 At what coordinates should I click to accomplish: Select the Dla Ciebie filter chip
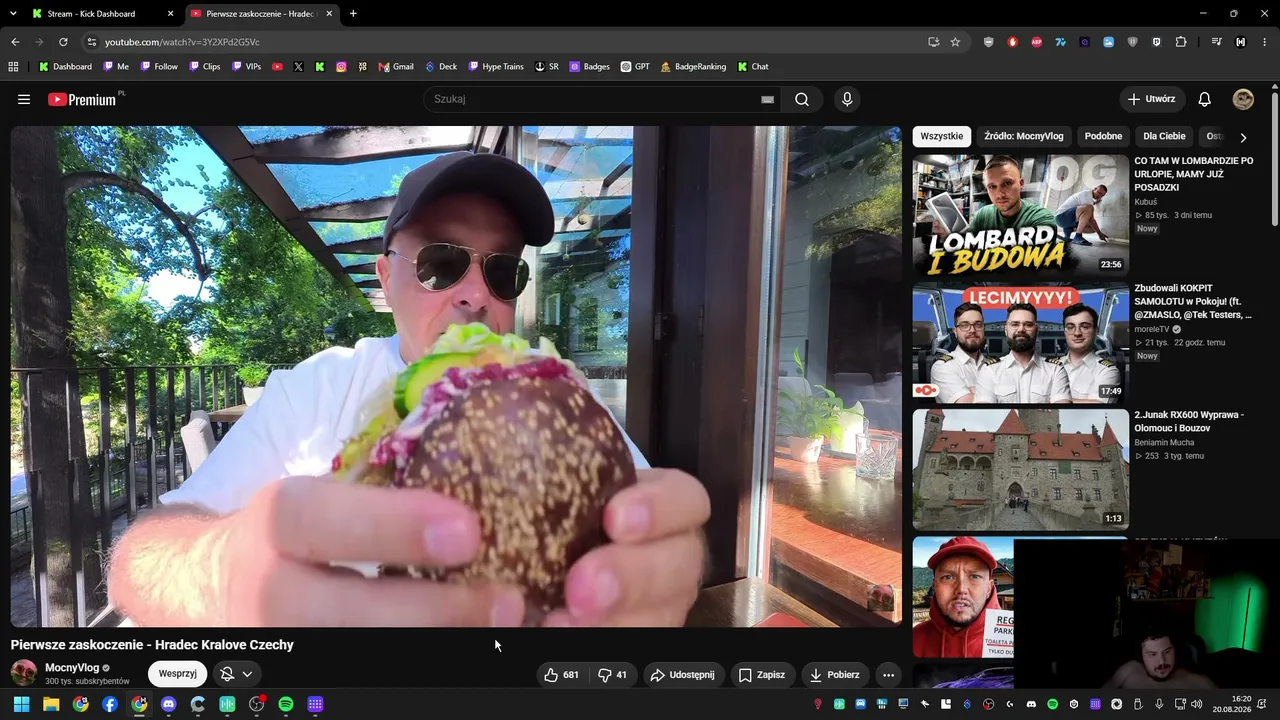coord(1164,136)
